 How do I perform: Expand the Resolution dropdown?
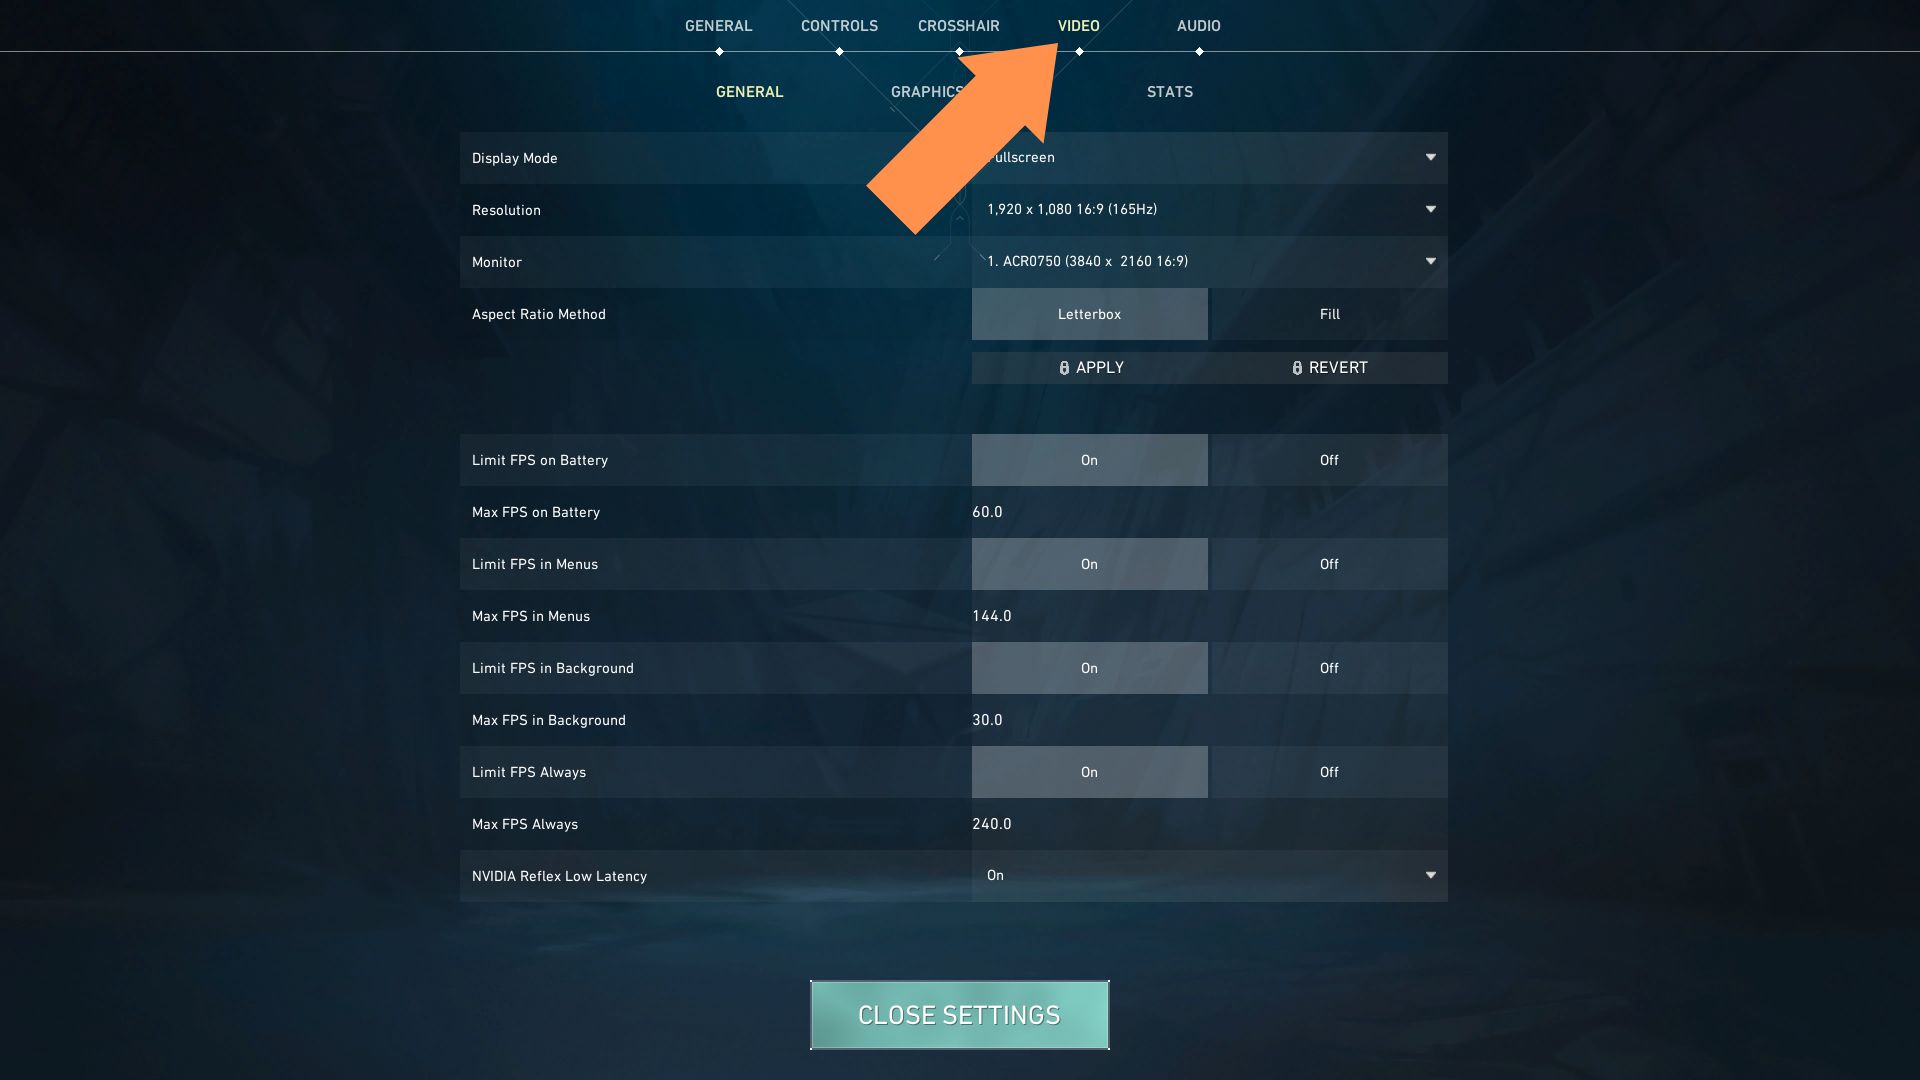pyautogui.click(x=1431, y=208)
